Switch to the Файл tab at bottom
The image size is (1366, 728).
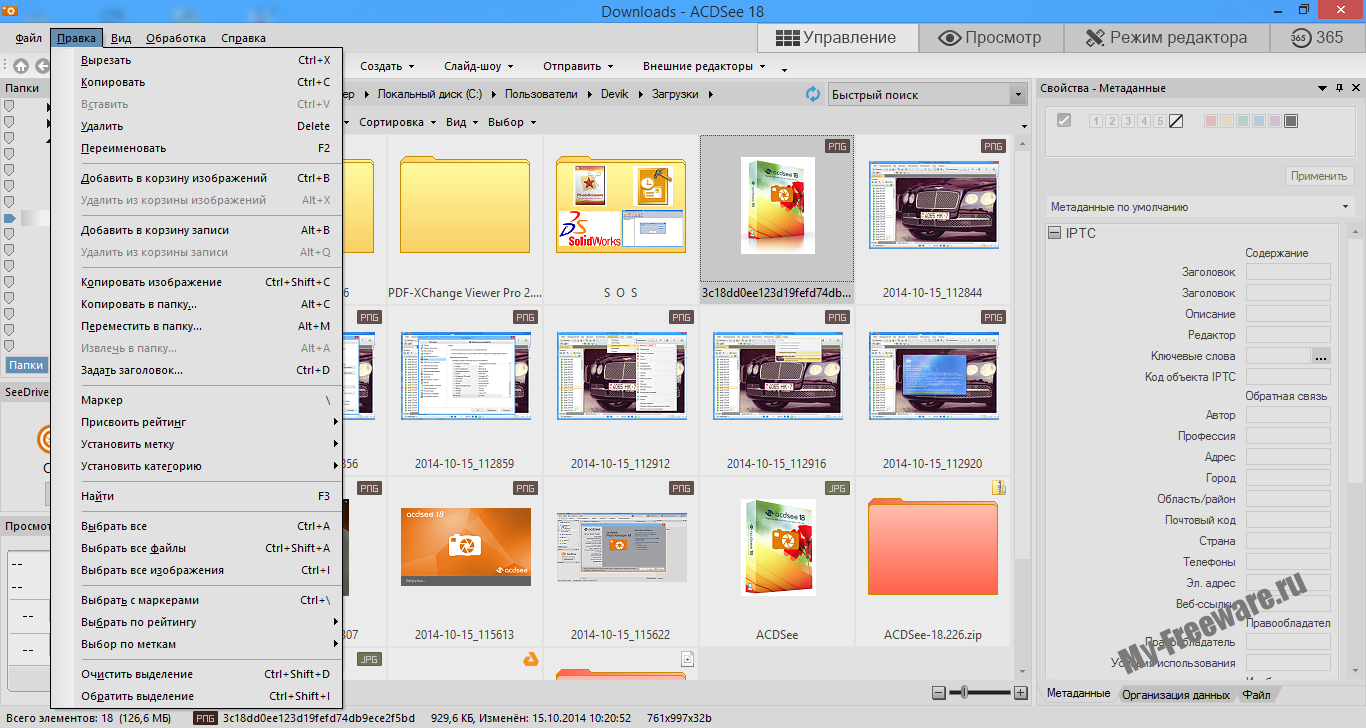(x=1257, y=694)
